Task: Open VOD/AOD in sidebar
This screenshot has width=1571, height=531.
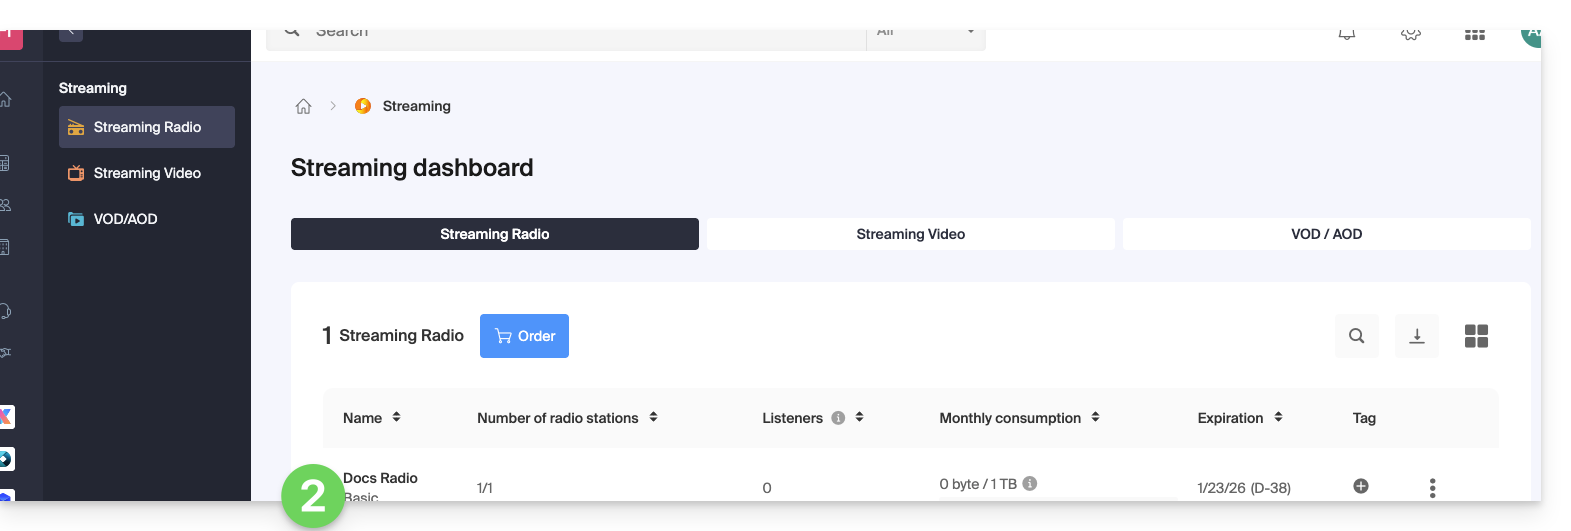Action: click(x=125, y=219)
